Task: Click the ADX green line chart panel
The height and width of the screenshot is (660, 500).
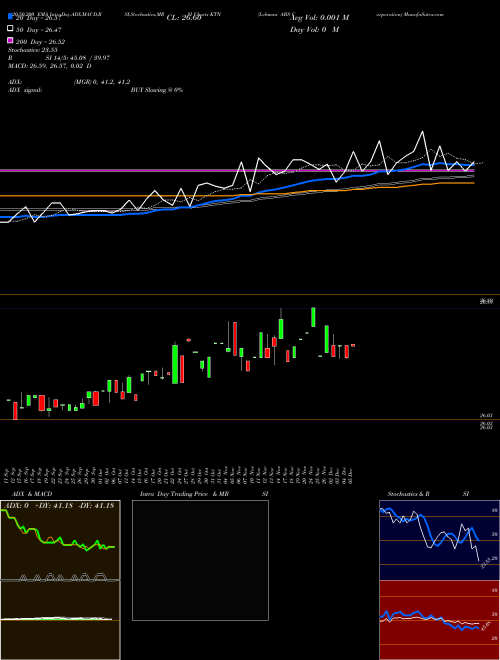Action: [x=60, y=540]
